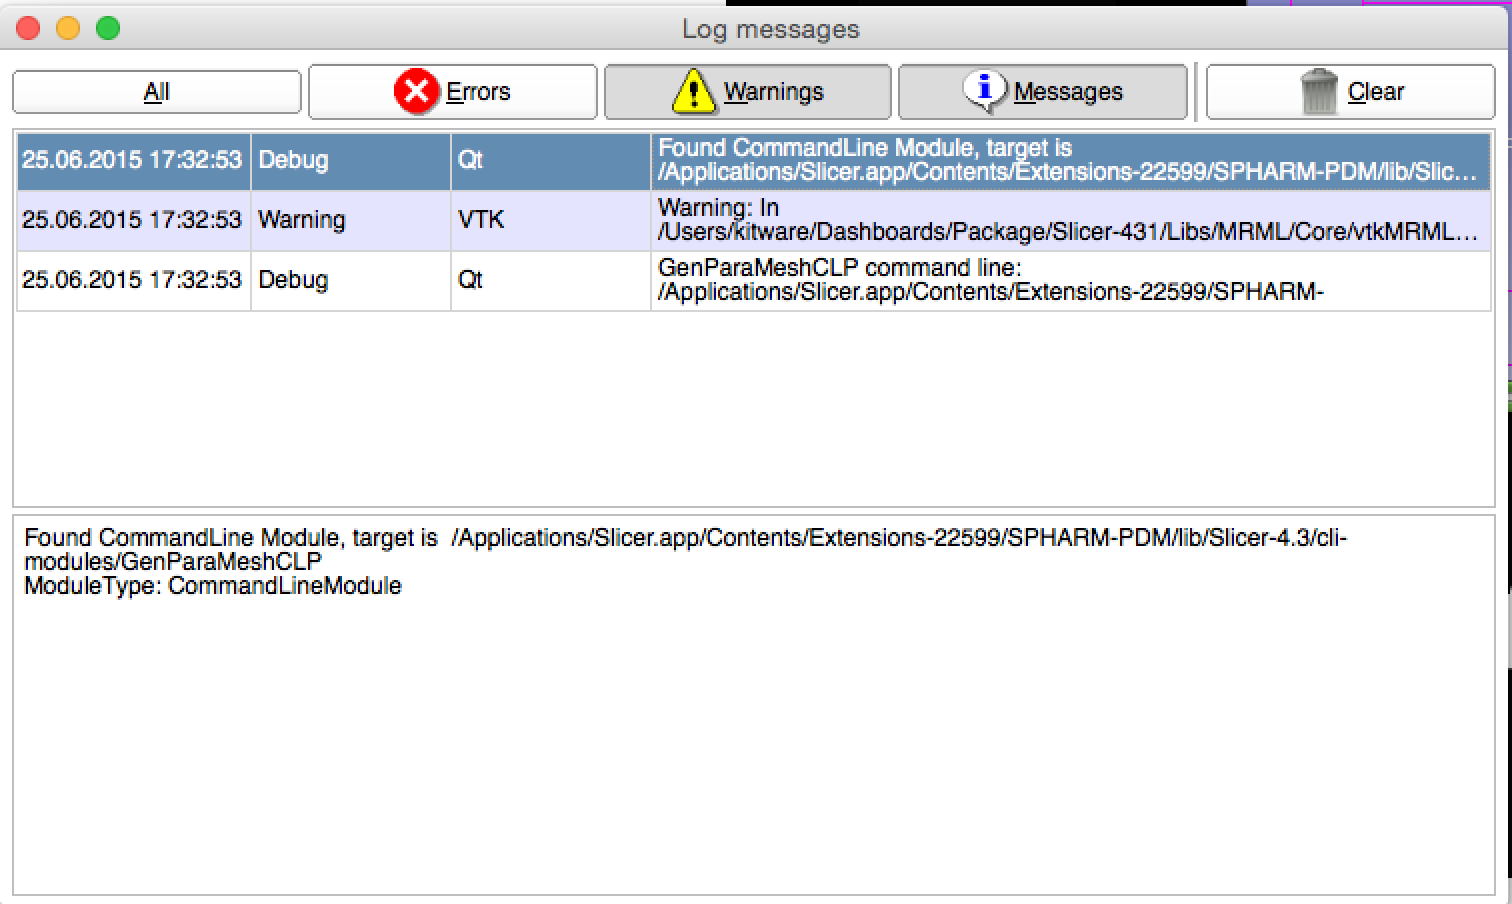This screenshot has height=904, width=1512.
Task: Maximize window with the green button
Action: (x=108, y=29)
